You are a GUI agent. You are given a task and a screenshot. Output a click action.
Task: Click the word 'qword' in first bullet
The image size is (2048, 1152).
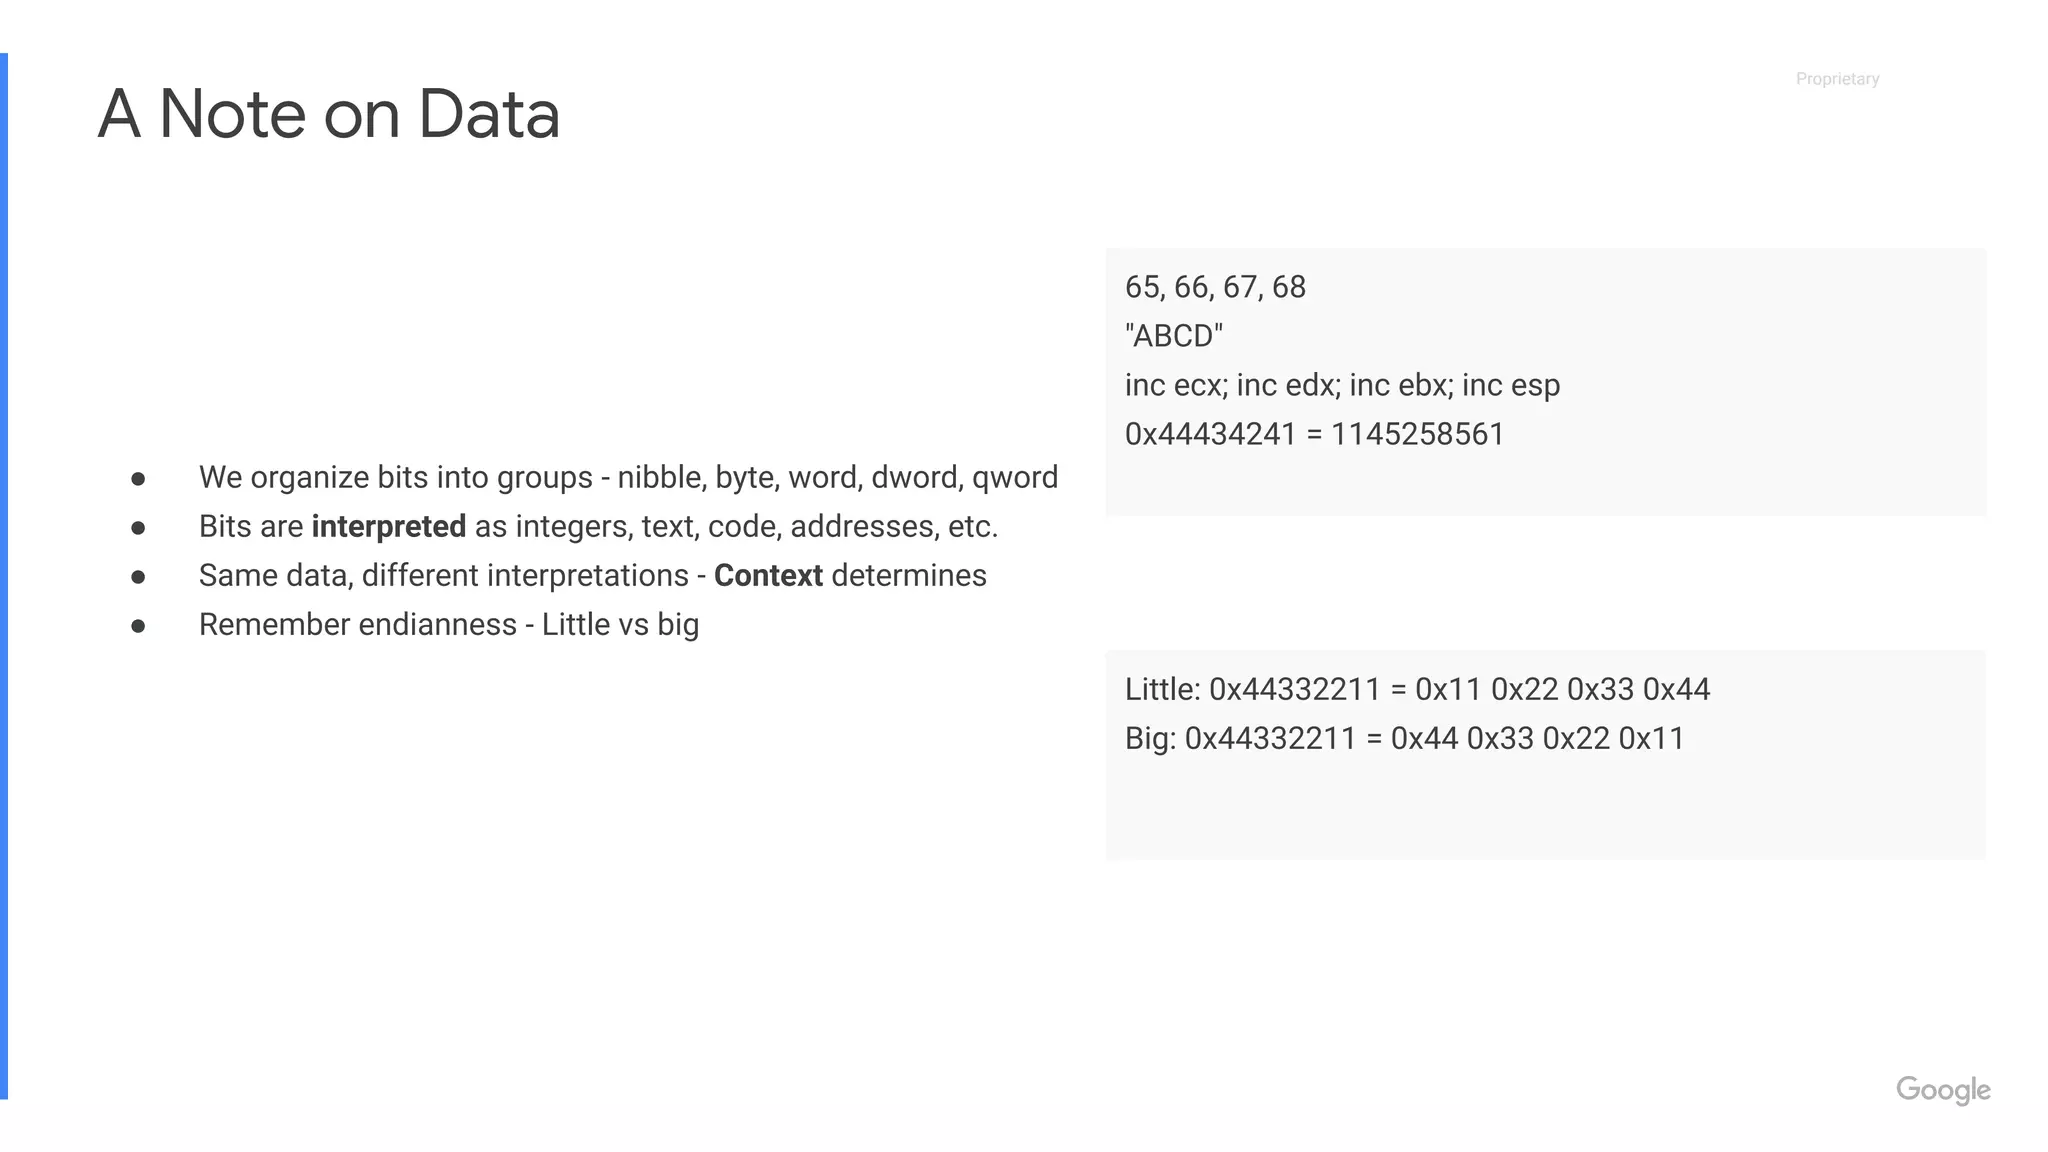pos(1015,478)
